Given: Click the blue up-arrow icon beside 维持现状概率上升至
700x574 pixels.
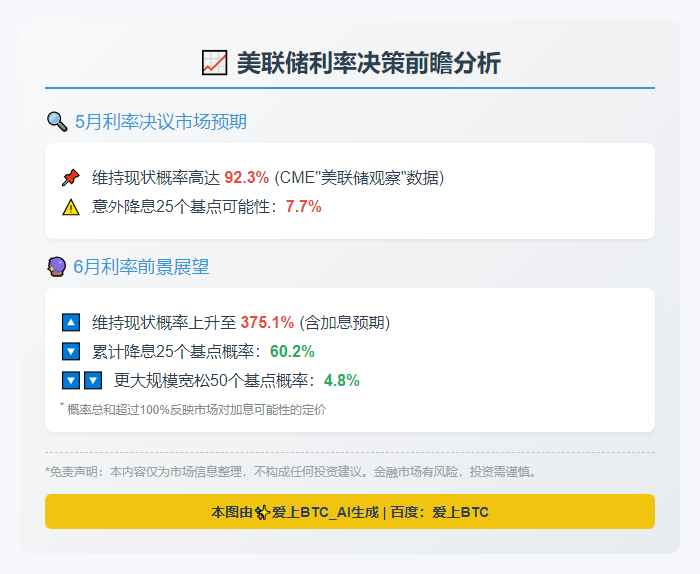Looking at the screenshot, I should click(71, 322).
